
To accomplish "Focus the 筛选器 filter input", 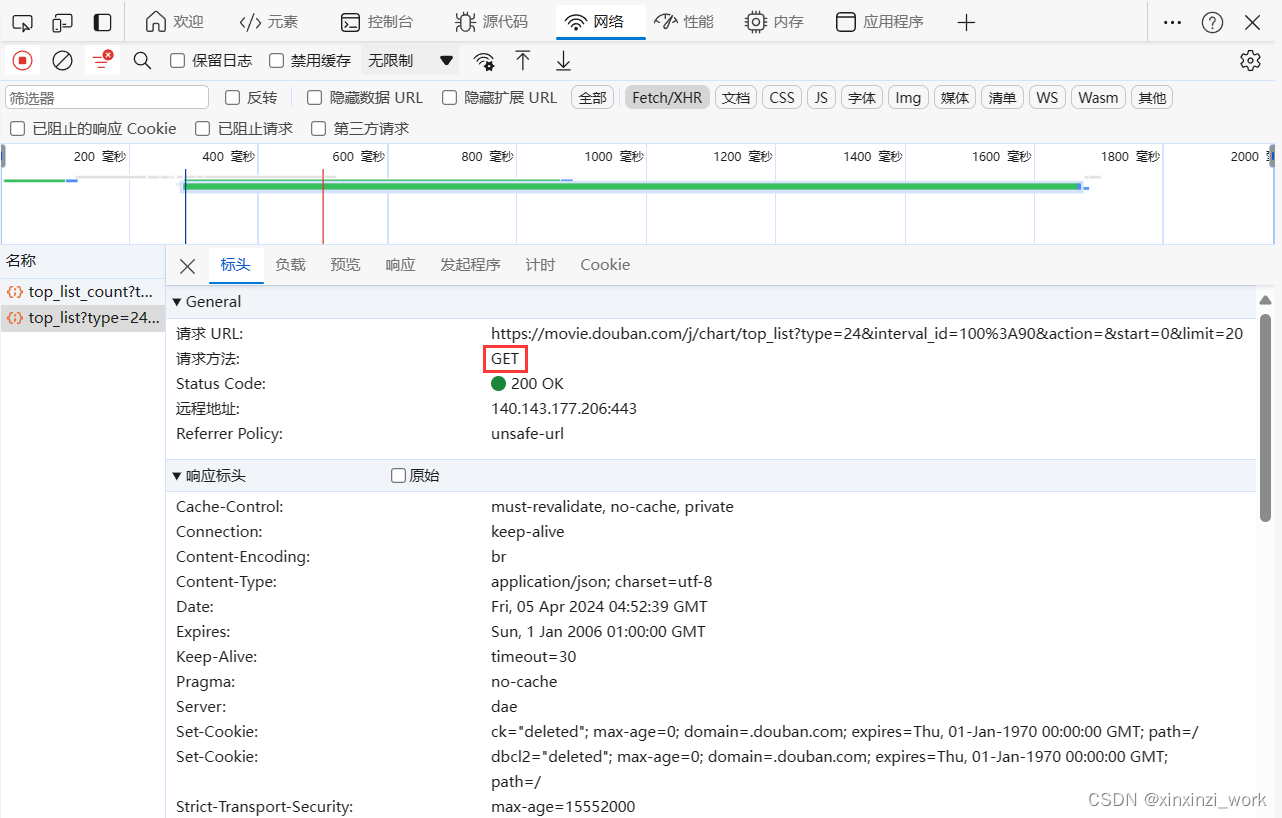I will 107,97.
